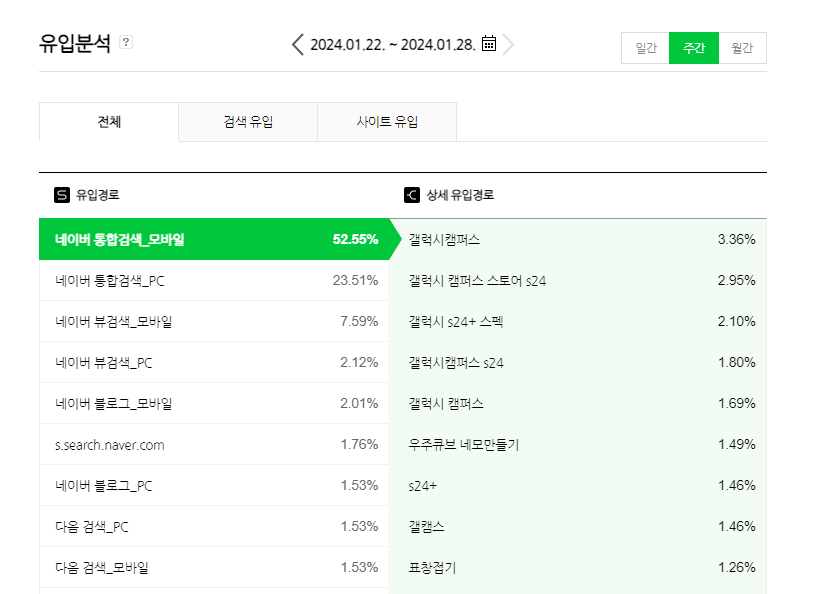815x594 pixels.
Task: Select the 네이버 뷰검색_모바일 row
Action: coord(214,321)
